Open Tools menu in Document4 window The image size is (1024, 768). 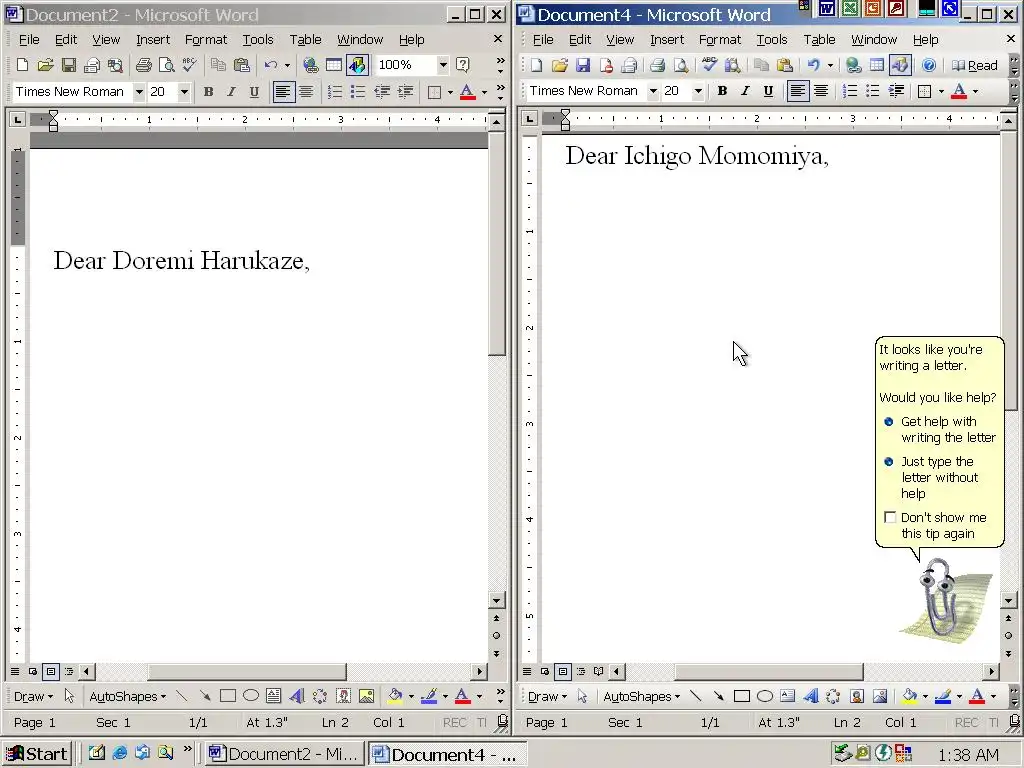772,40
